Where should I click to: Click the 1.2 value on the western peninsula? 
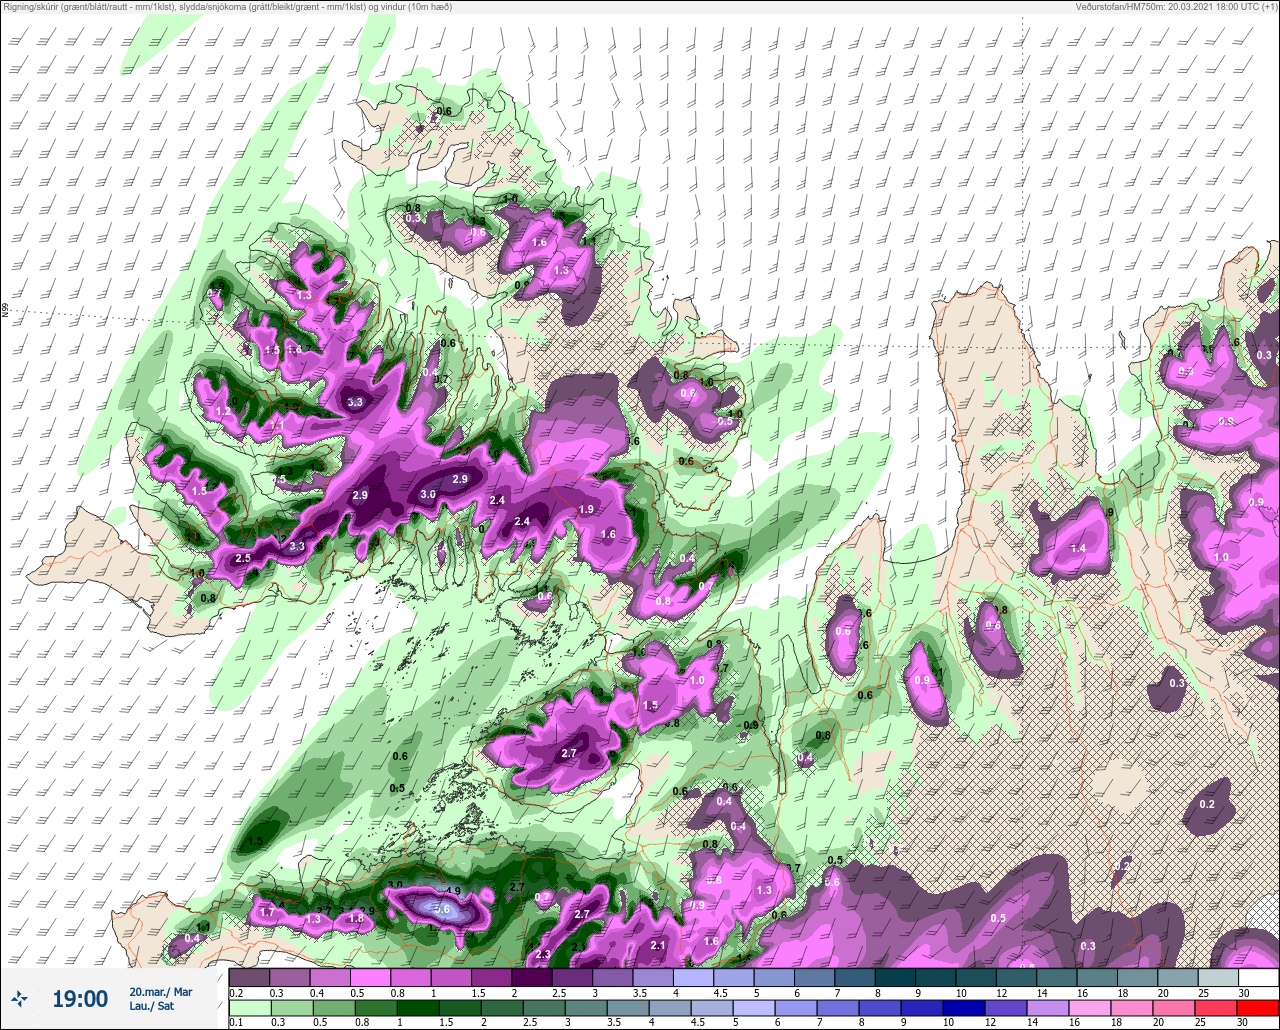point(223,412)
